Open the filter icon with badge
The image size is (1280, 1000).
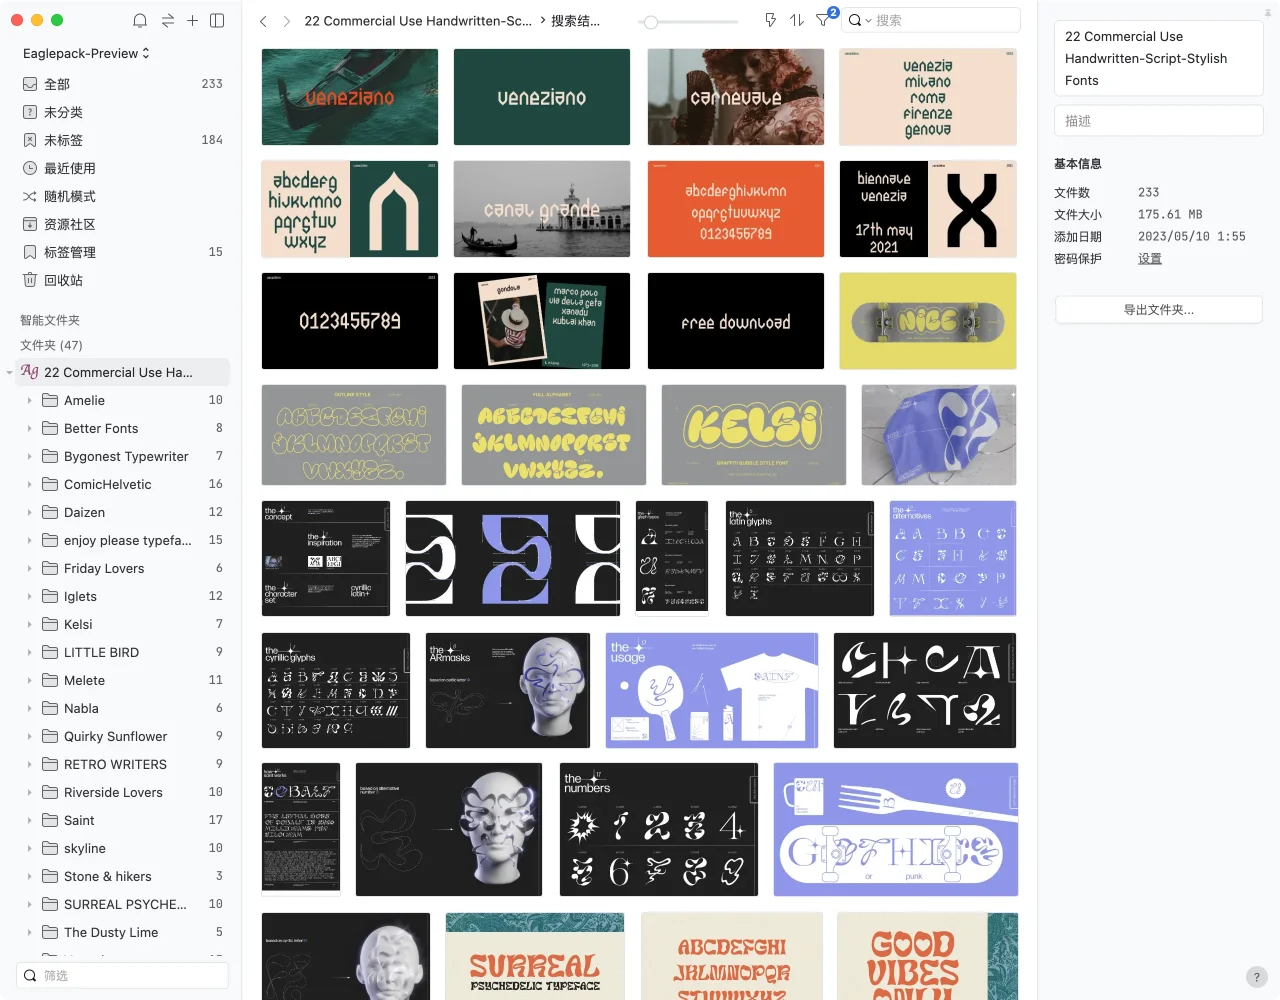click(x=823, y=20)
